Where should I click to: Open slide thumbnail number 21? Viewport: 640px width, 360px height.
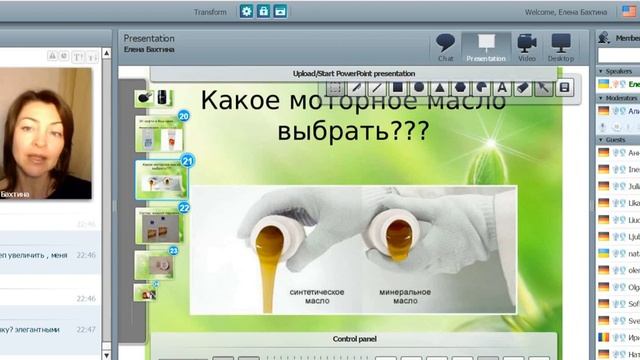coord(161,180)
